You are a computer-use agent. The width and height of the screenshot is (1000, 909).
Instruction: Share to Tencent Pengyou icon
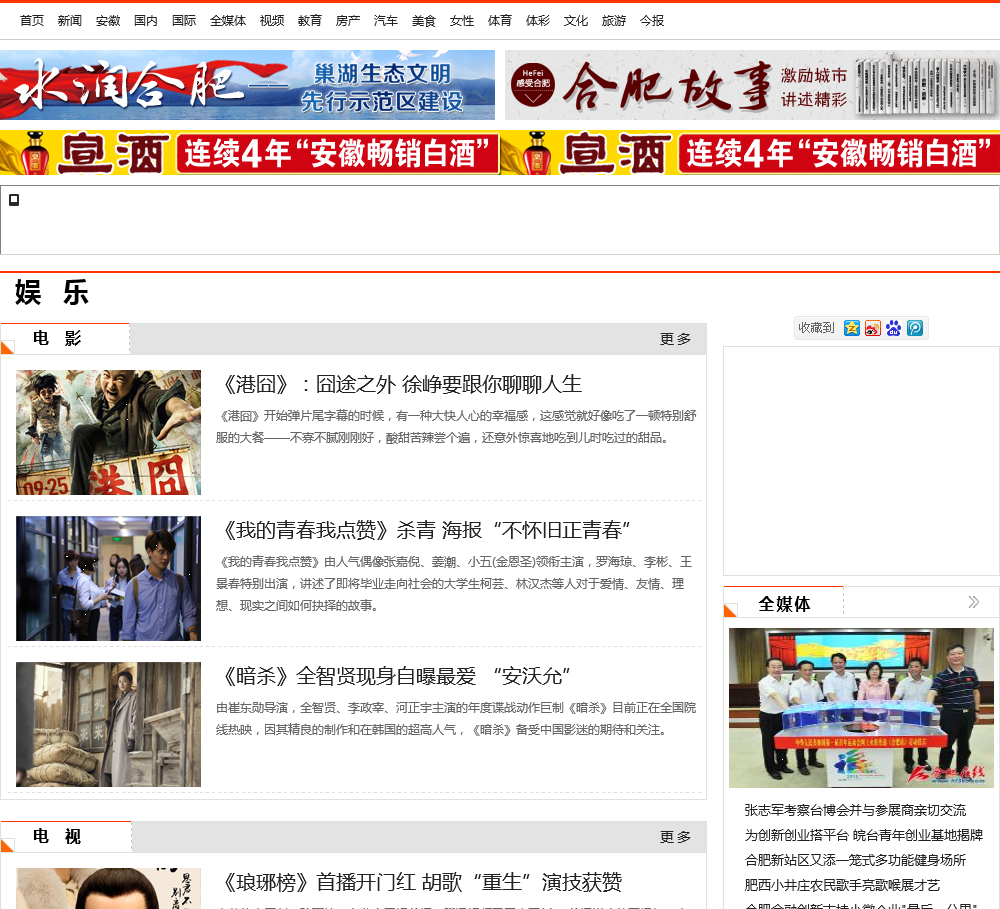click(915, 328)
